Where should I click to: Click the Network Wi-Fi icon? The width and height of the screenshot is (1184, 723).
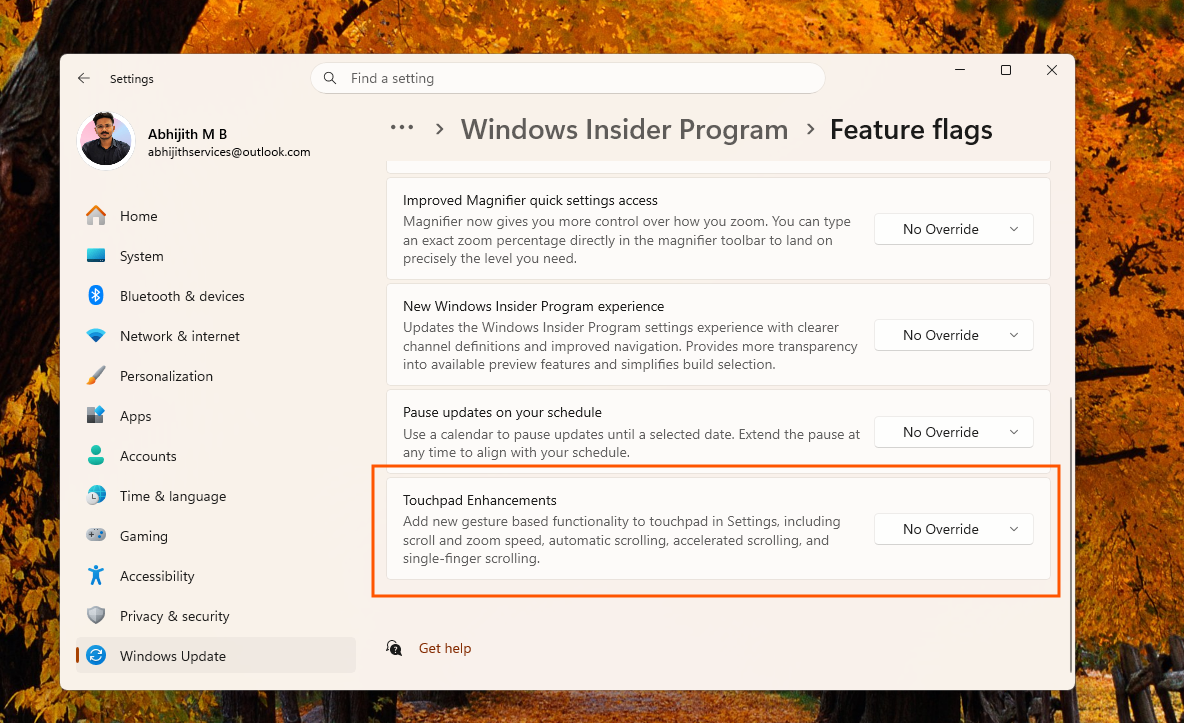[96, 335]
